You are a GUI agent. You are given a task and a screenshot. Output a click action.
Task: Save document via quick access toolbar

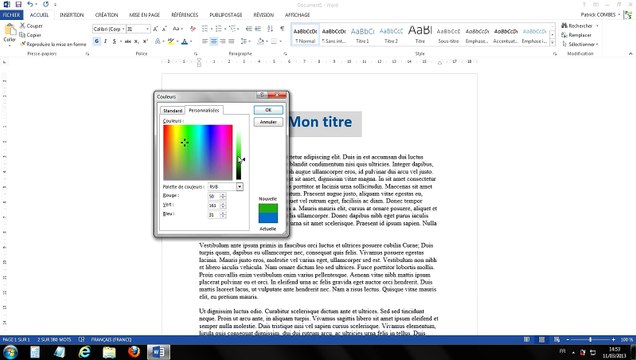(19, 4)
